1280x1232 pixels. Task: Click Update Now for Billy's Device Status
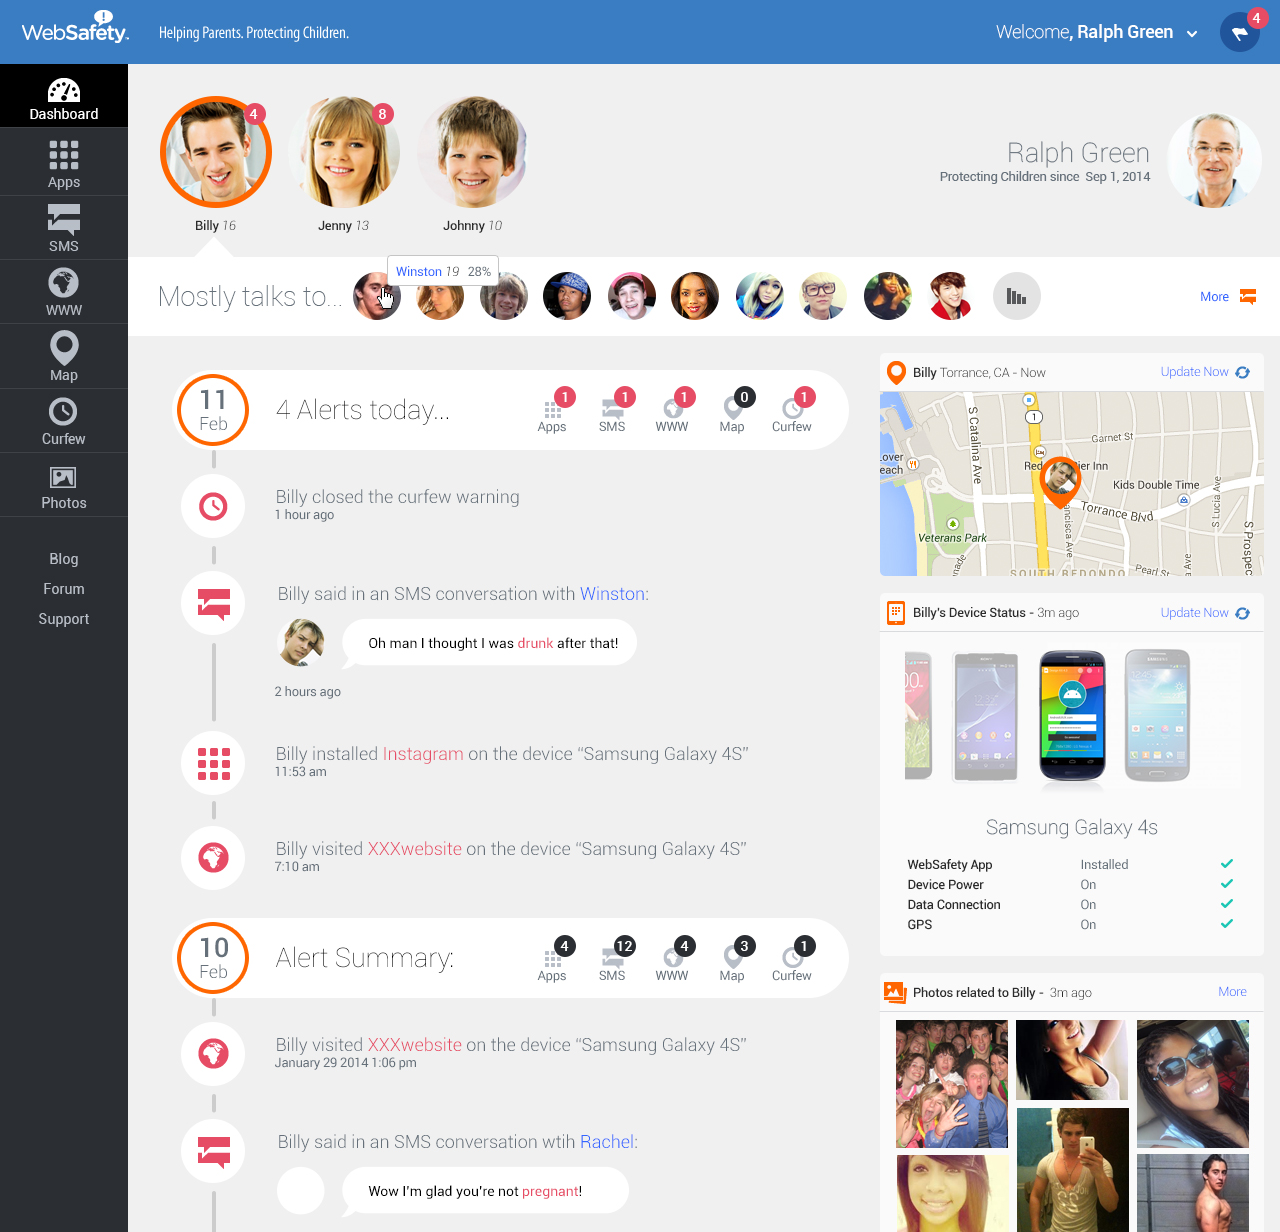pyautogui.click(x=1194, y=613)
